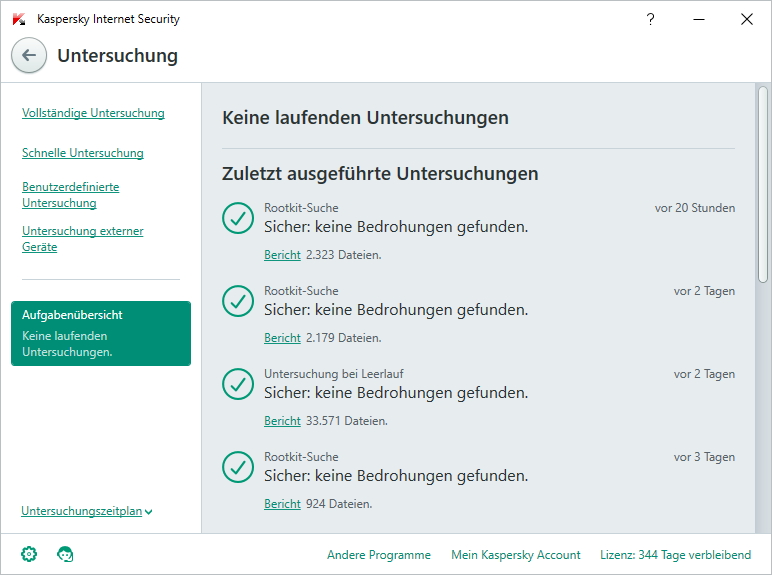
Task: Open Benutzerdefinierte Untersuchung
Action: click(70, 195)
